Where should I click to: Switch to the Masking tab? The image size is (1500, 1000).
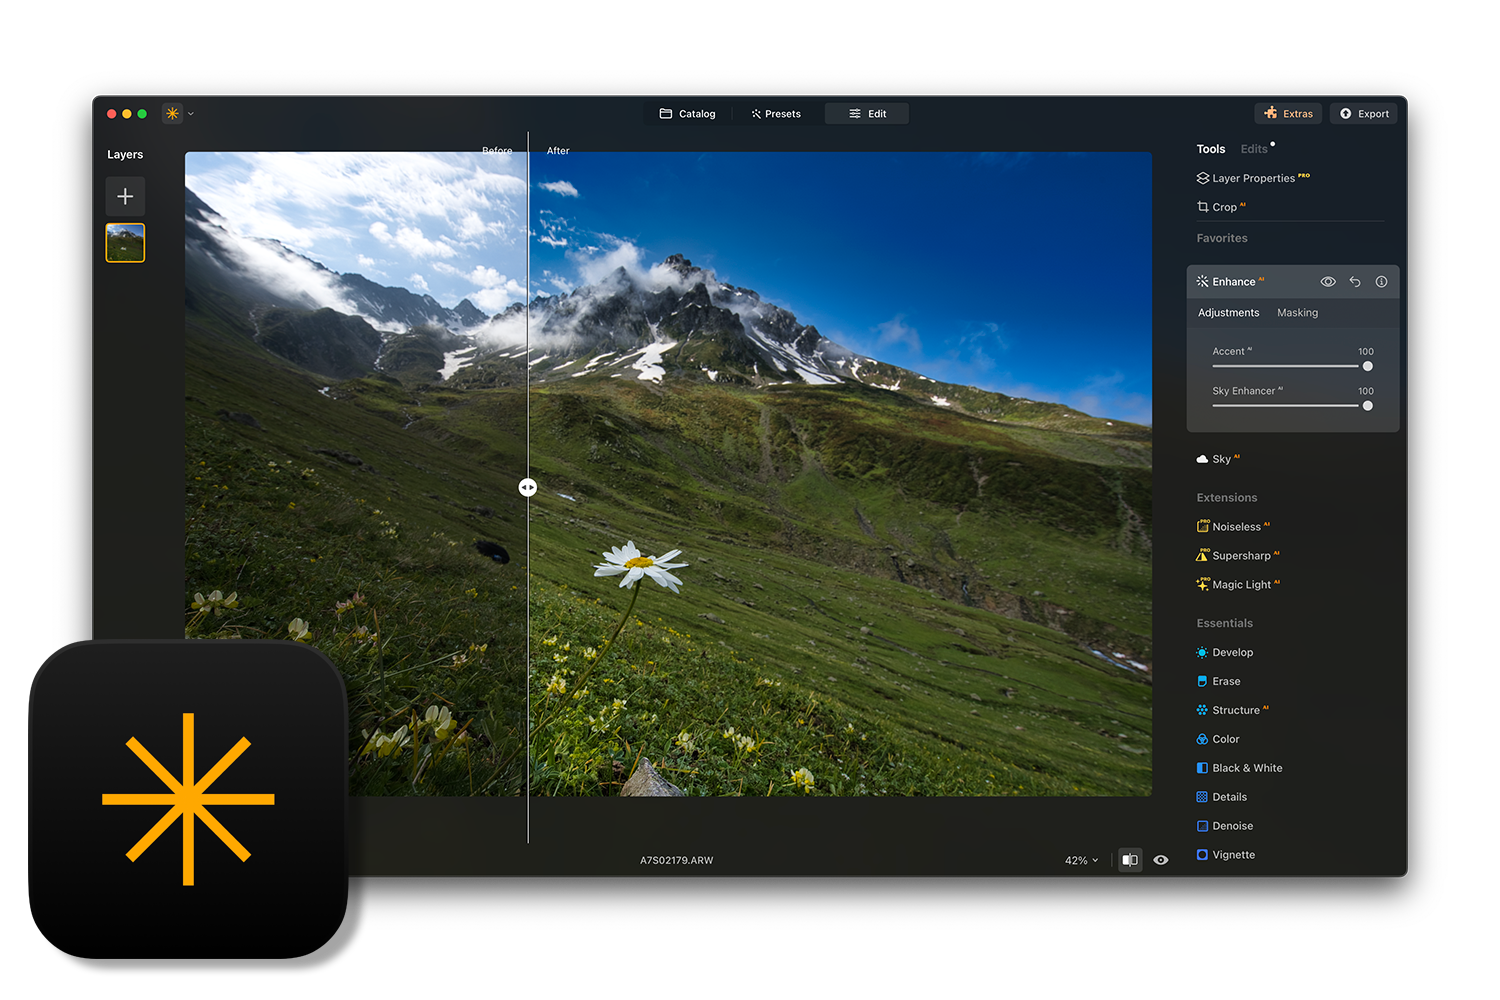tap(1297, 313)
